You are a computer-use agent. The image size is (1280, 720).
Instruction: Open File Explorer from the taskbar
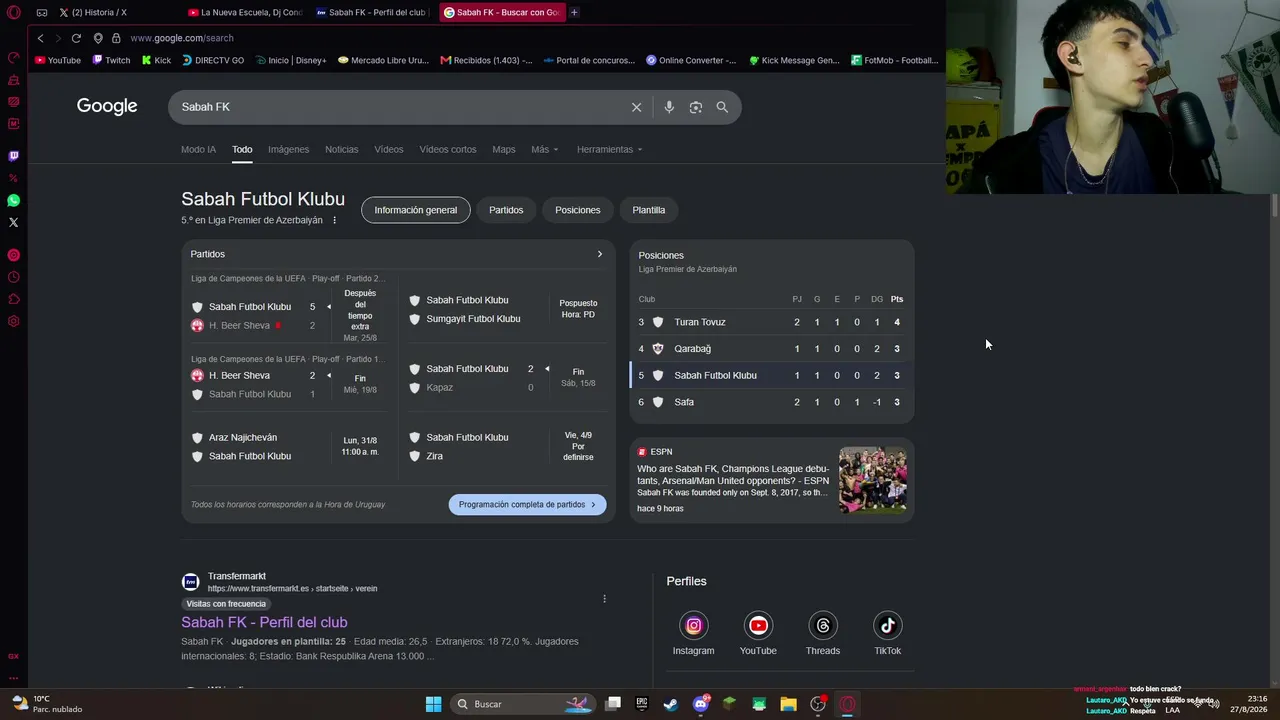tap(788, 704)
